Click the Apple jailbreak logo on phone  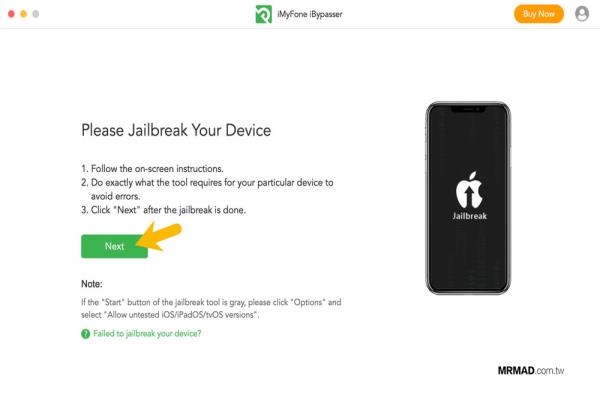click(469, 190)
